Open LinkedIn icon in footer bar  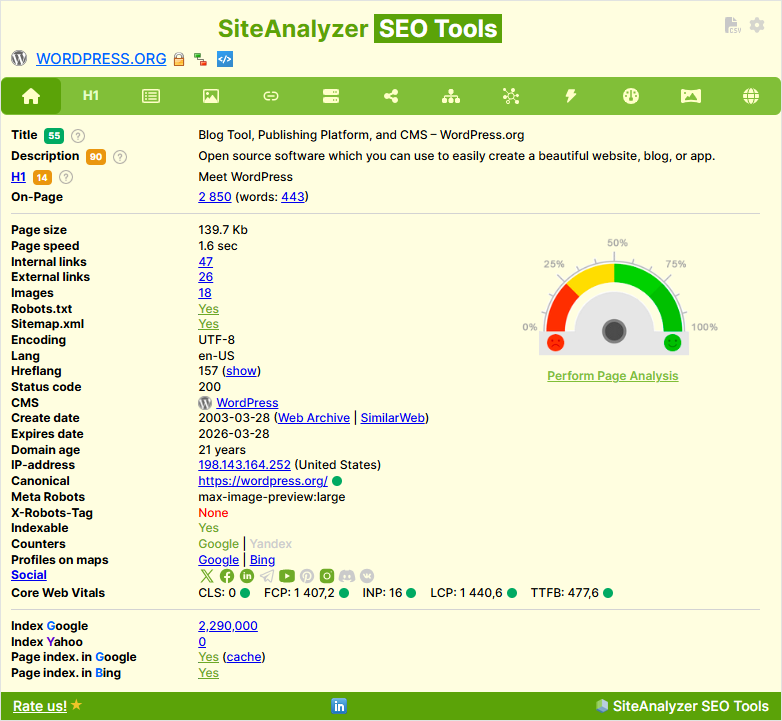pos(339,706)
